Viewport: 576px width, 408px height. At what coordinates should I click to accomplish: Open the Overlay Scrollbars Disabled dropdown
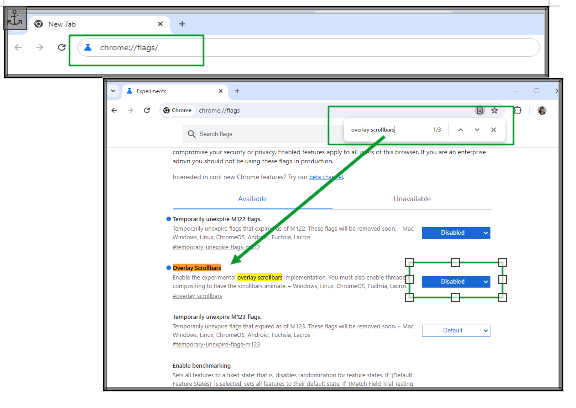click(x=456, y=282)
